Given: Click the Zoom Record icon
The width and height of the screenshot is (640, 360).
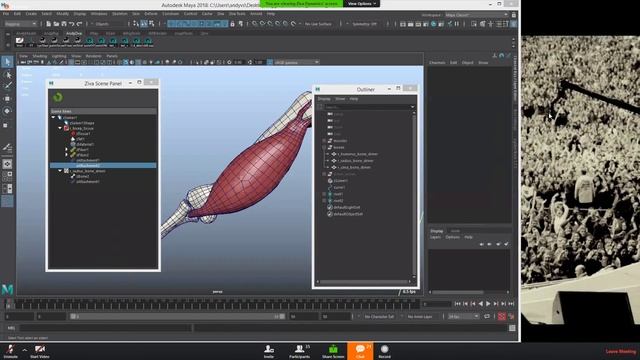Looking at the screenshot, I should 384,351.
